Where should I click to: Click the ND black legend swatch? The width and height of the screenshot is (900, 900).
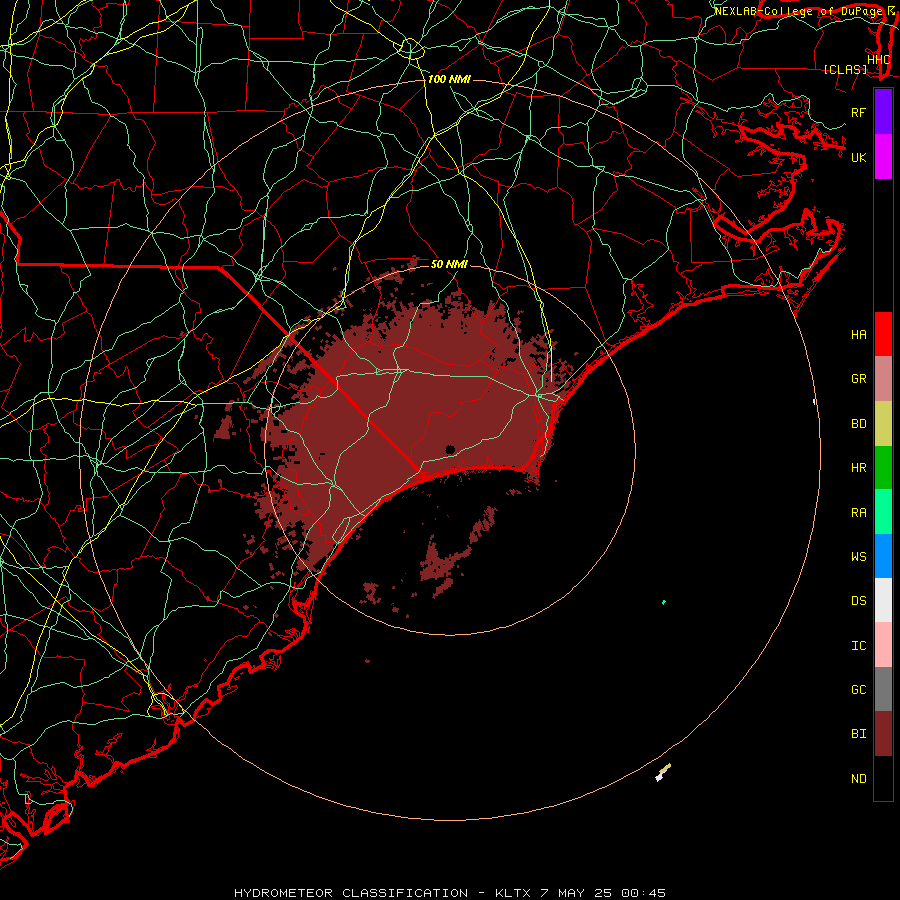click(x=883, y=778)
